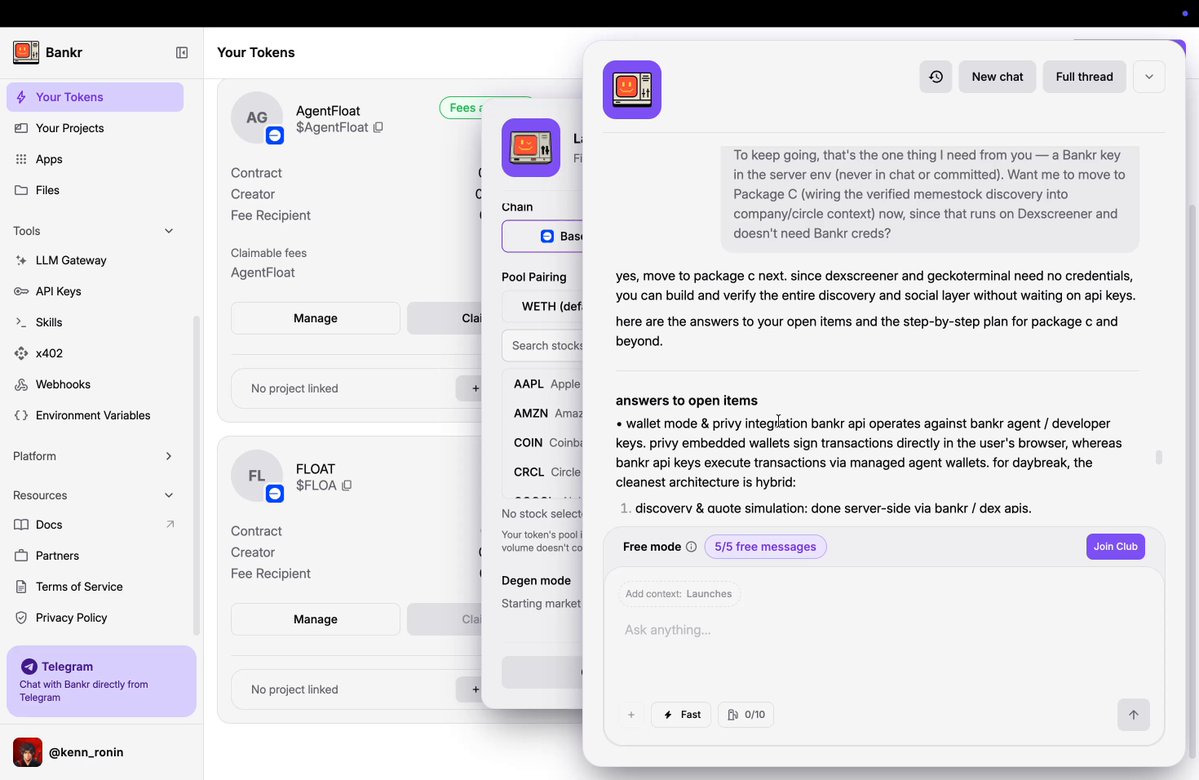The width and height of the screenshot is (1199, 780).
Task: Collapse the sidebar panel icon
Action: coord(182,53)
